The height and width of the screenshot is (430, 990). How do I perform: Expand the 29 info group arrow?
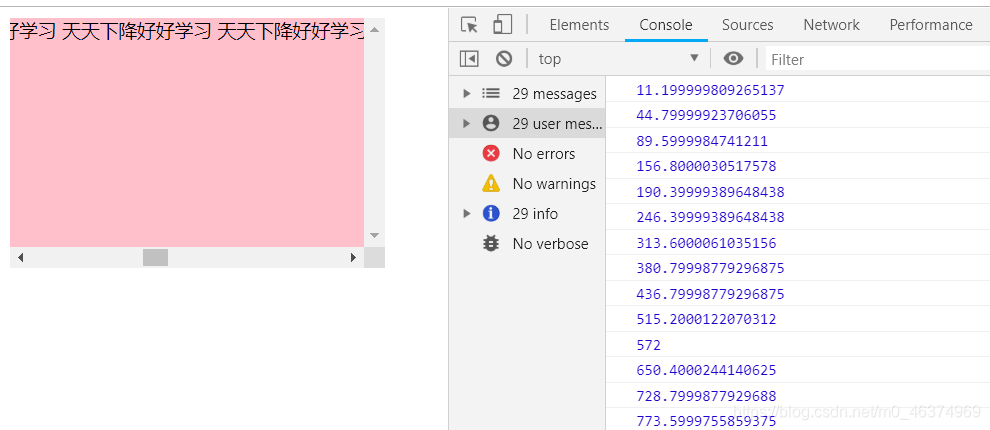tap(467, 213)
